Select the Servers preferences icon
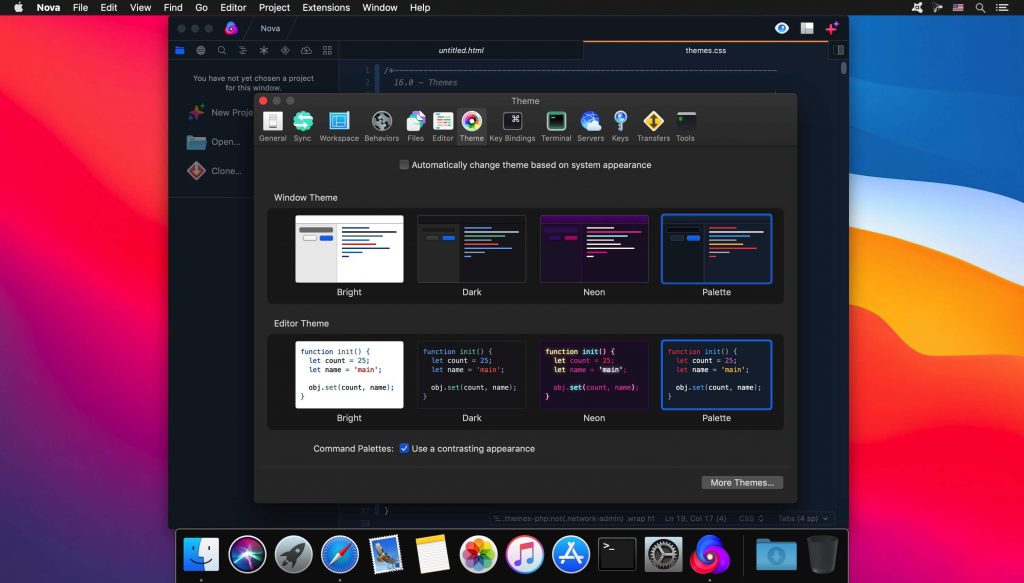Viewport: 1024px width, 583px height. (590, 122)
